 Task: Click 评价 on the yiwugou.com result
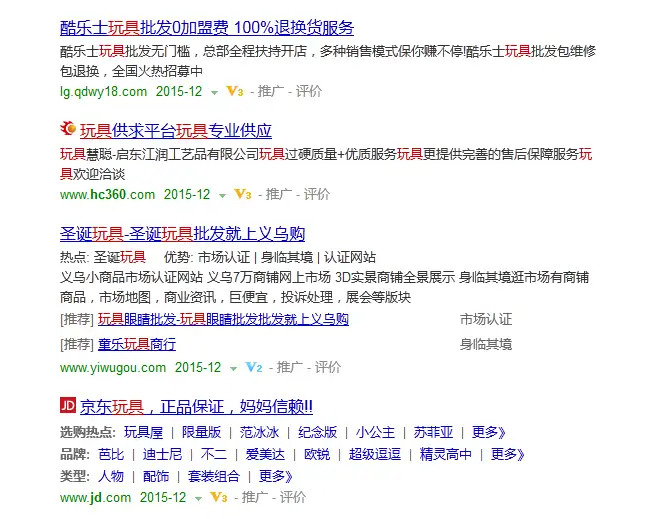[x=328, y=367]
